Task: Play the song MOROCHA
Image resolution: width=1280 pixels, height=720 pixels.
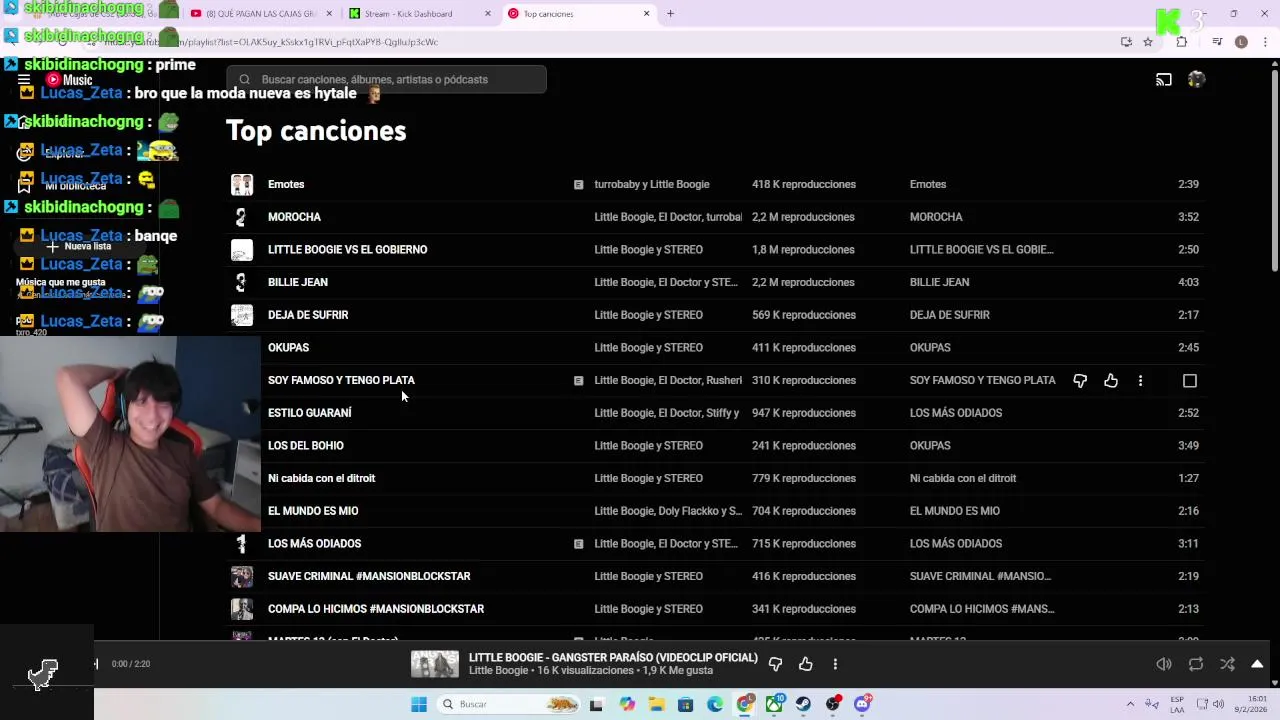Action: point(294,217)
